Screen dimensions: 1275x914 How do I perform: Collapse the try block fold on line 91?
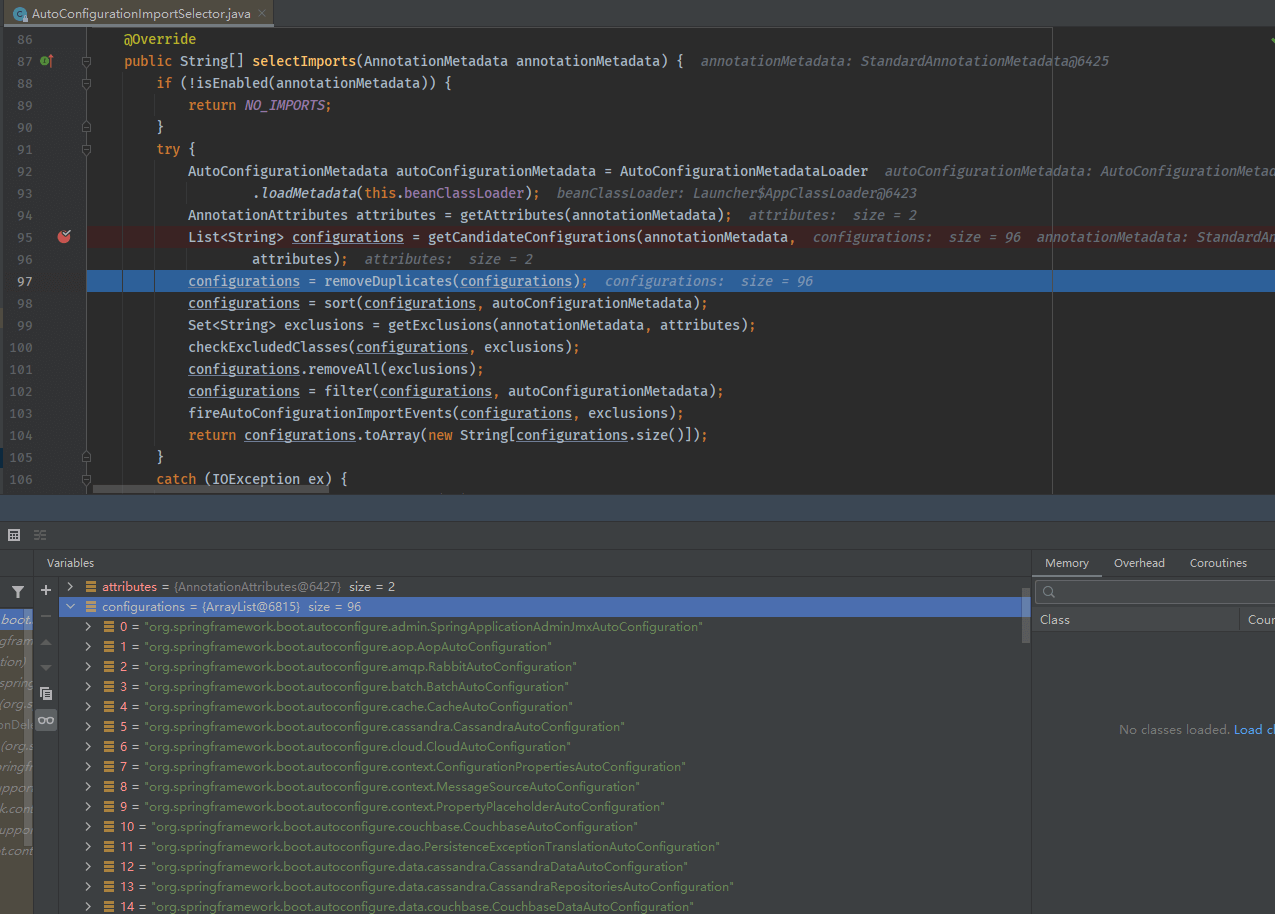(x=86, y=149)
